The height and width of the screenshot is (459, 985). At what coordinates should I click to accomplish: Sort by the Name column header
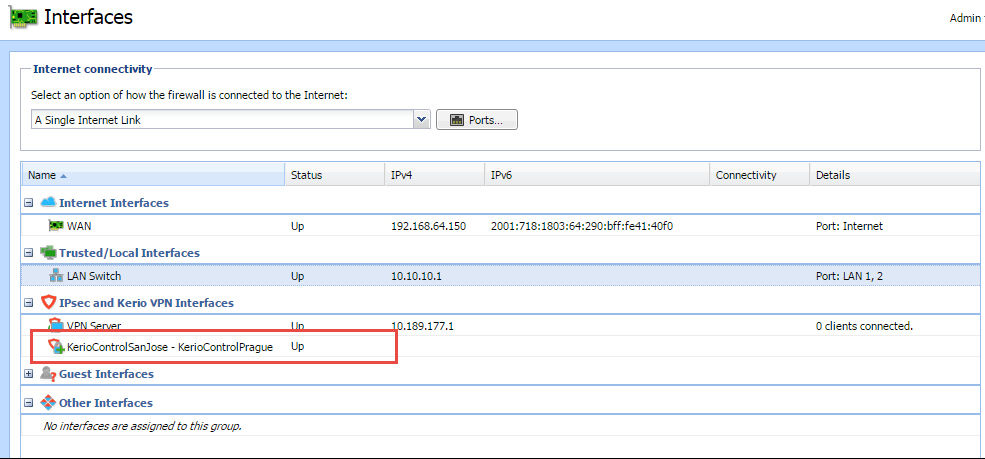point(153,175)
